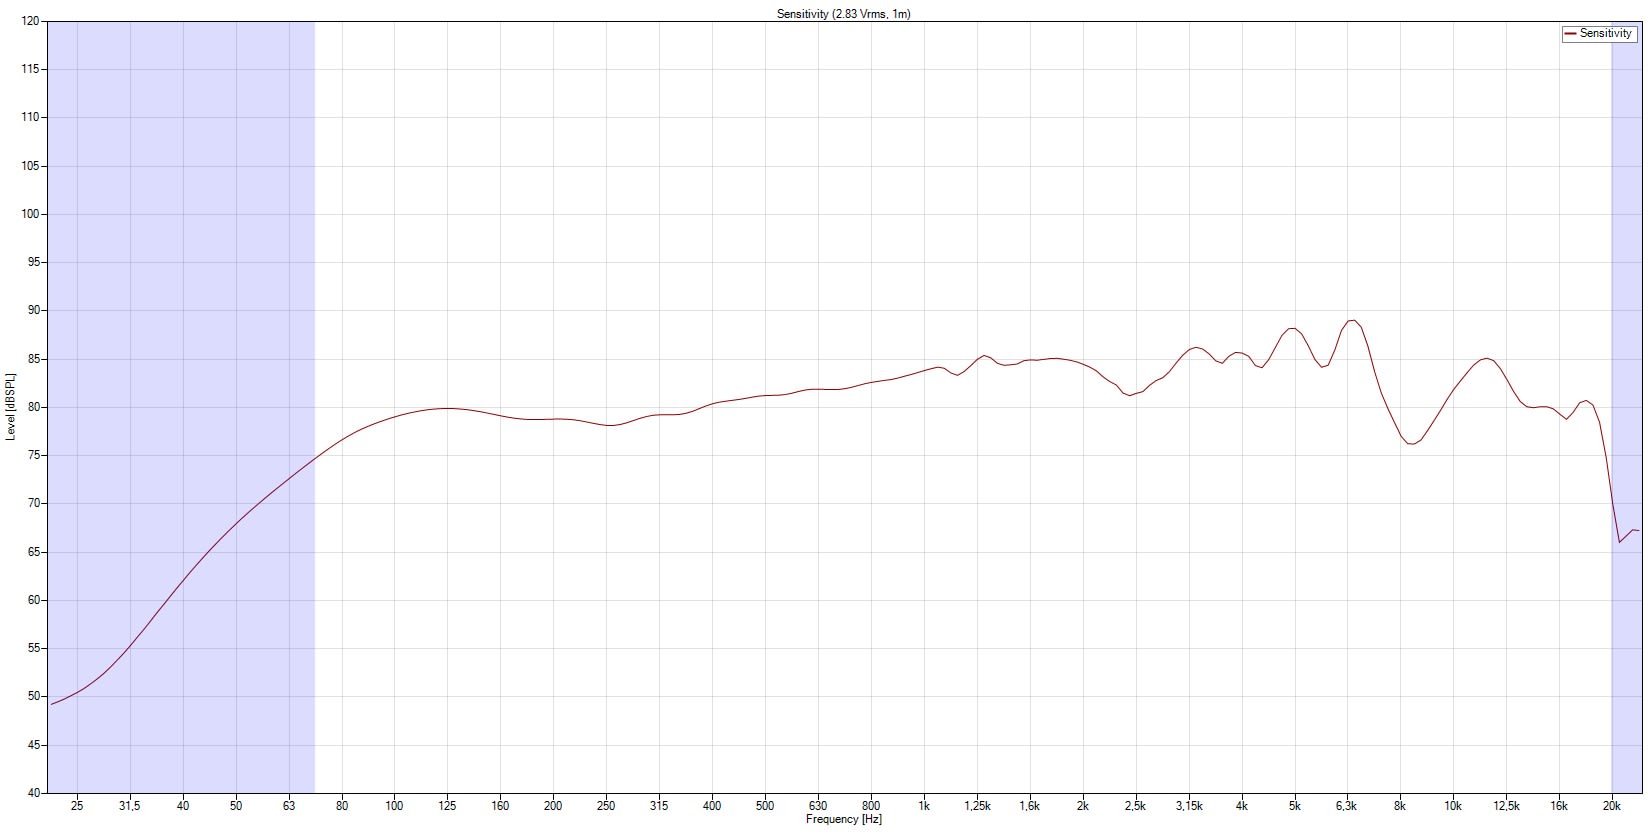Image resolution: width=1648 pixels, height=836 pixels.
Task: Click the 250 tick label on frequency axis
Action: point(606,806)
